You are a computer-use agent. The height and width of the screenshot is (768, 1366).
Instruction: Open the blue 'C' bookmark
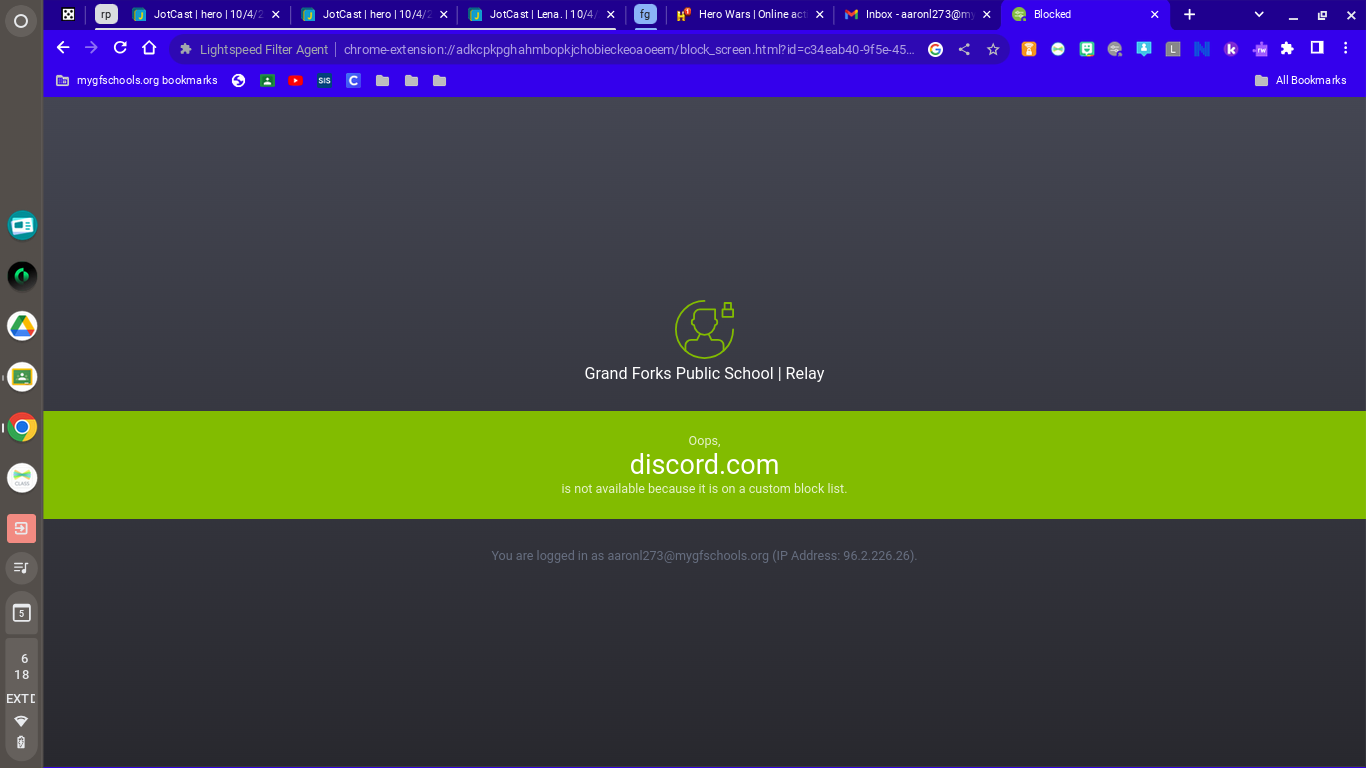tap(353, 80)
